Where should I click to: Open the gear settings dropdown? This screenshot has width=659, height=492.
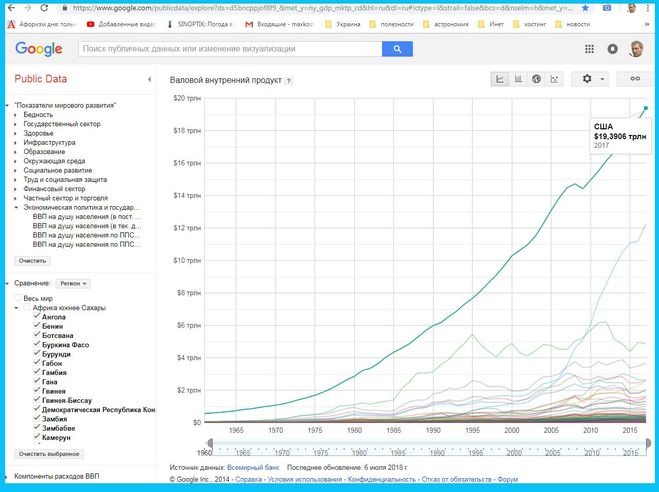592,79
